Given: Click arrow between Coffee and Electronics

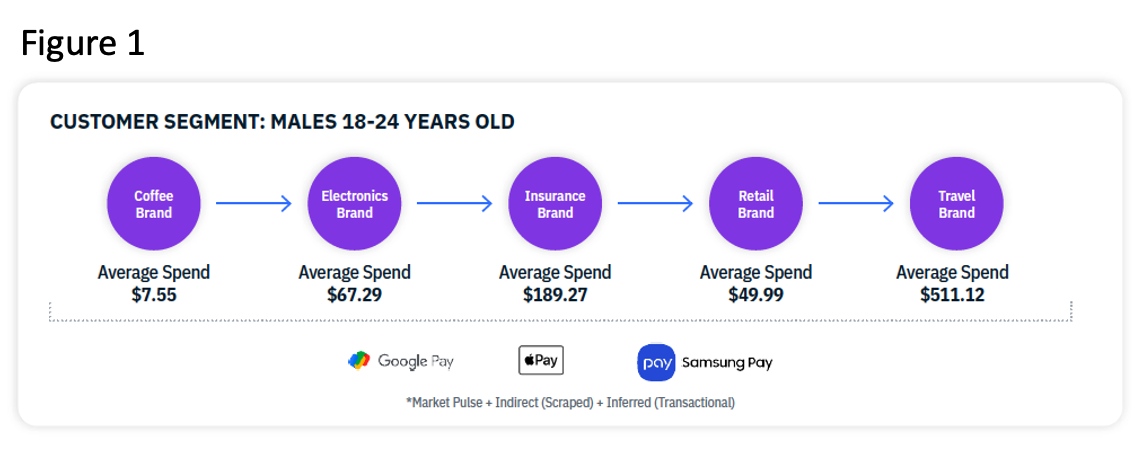Looking at the screenshot, I should click(x=253, y=204).
